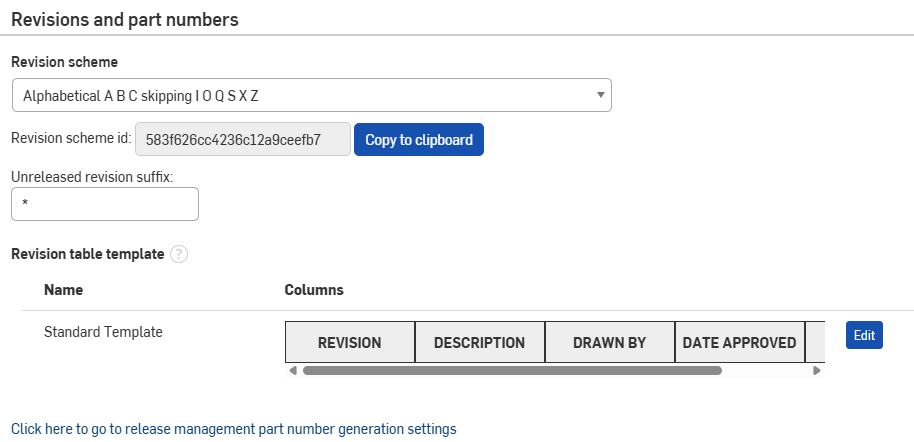Edit the Standard Template
914x442 pixels.
(x=864, y=335)
